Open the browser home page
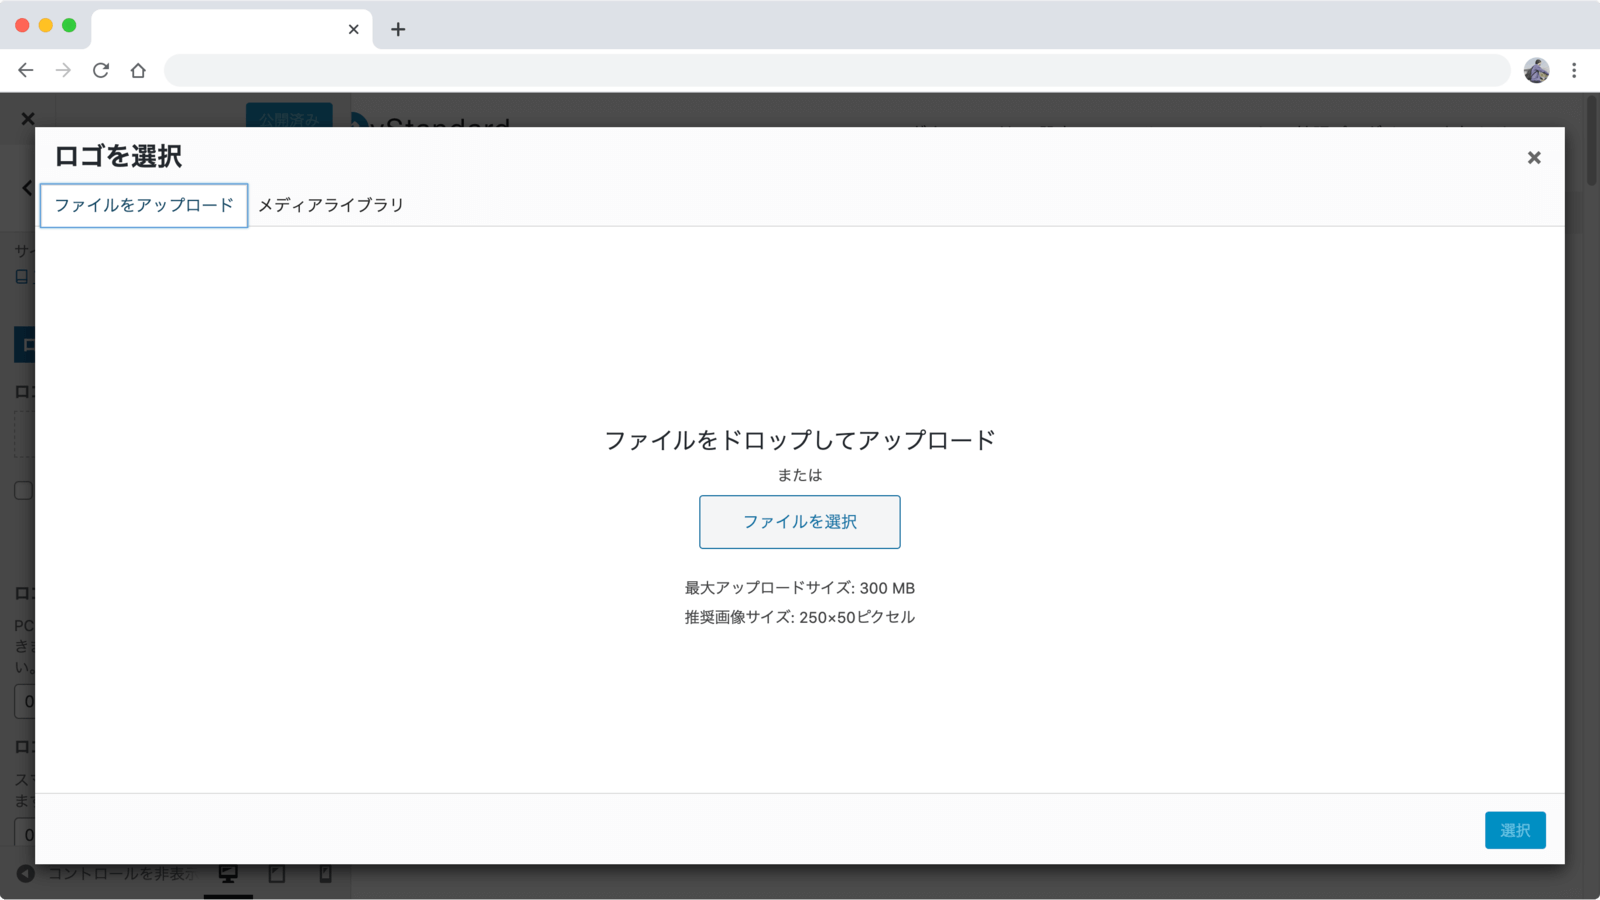 (x=138, y=70)
